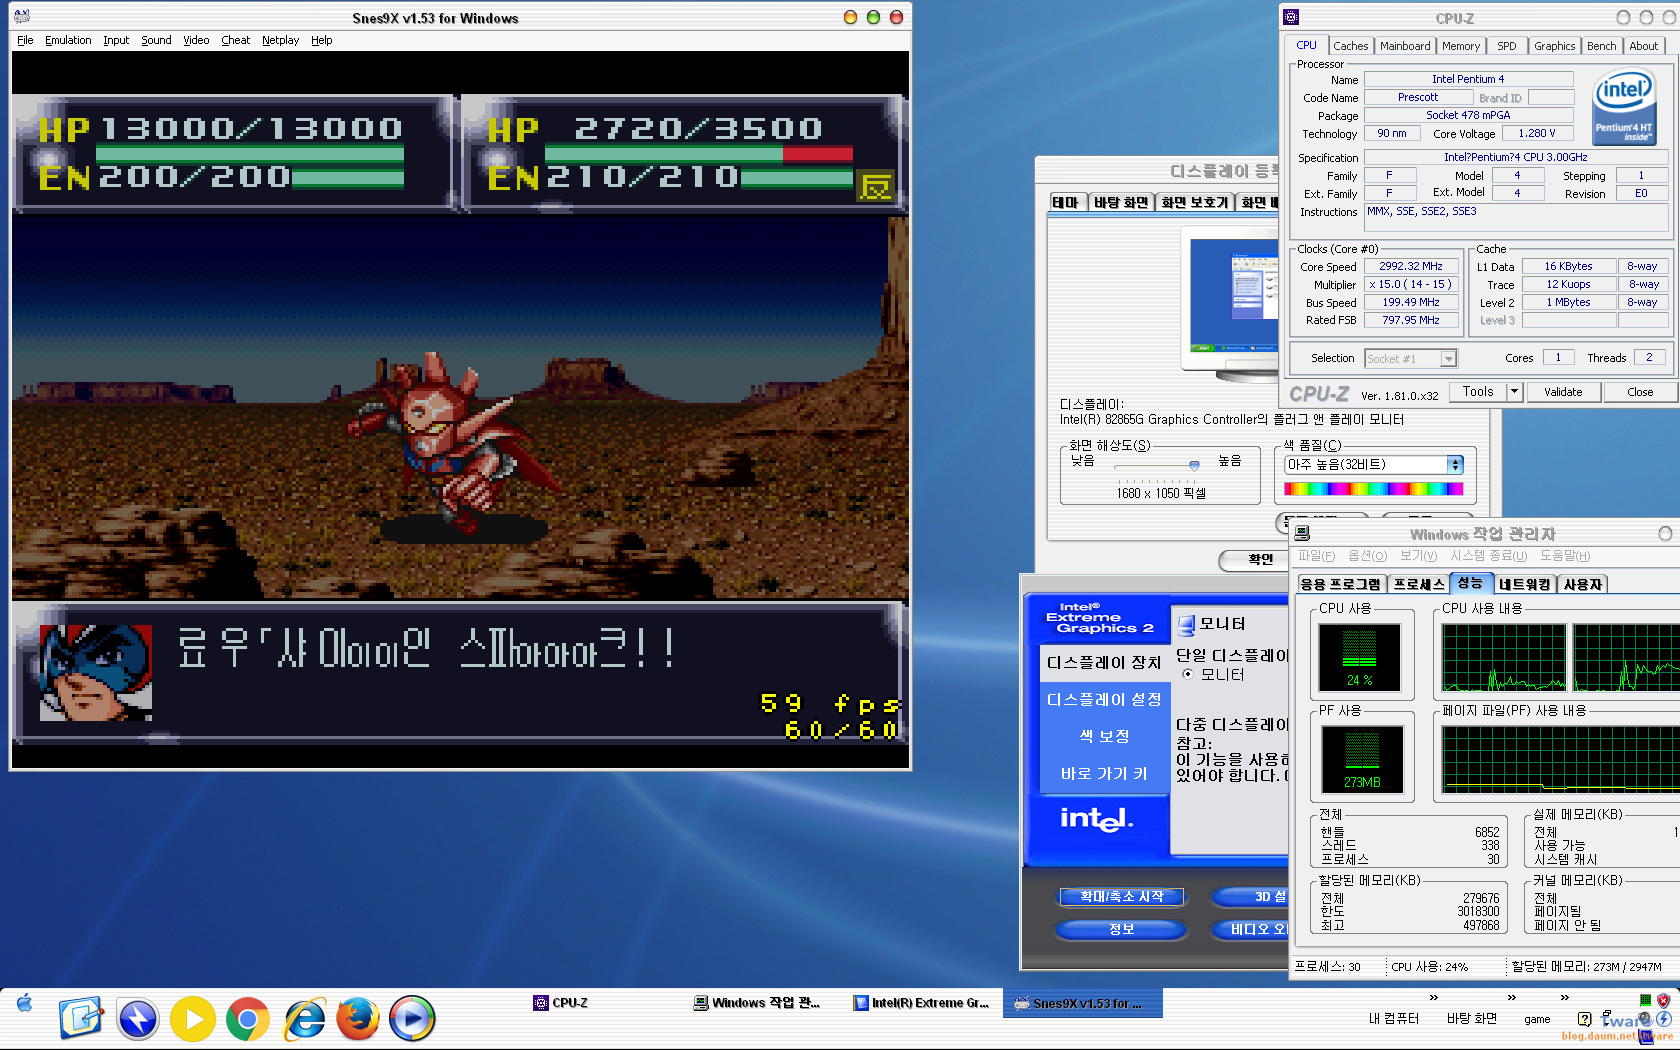Open the File menu in Snes9X

[25, 40]
